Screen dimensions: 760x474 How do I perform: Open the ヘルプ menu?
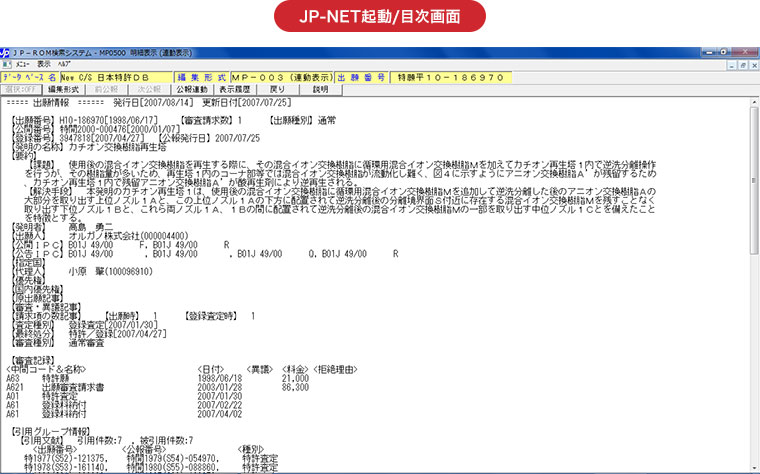64,63
